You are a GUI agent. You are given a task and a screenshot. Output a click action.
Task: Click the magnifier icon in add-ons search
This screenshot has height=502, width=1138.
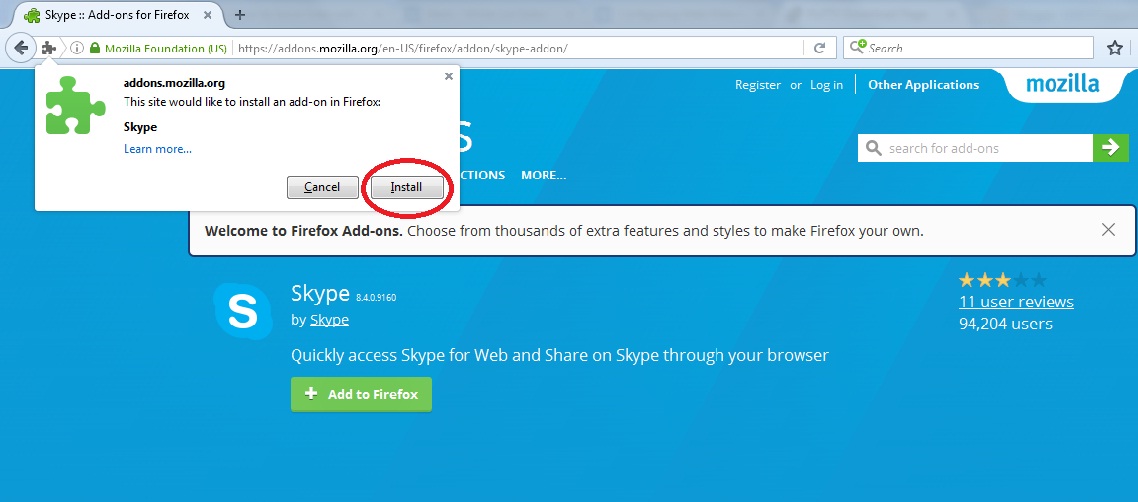[874, 148]
